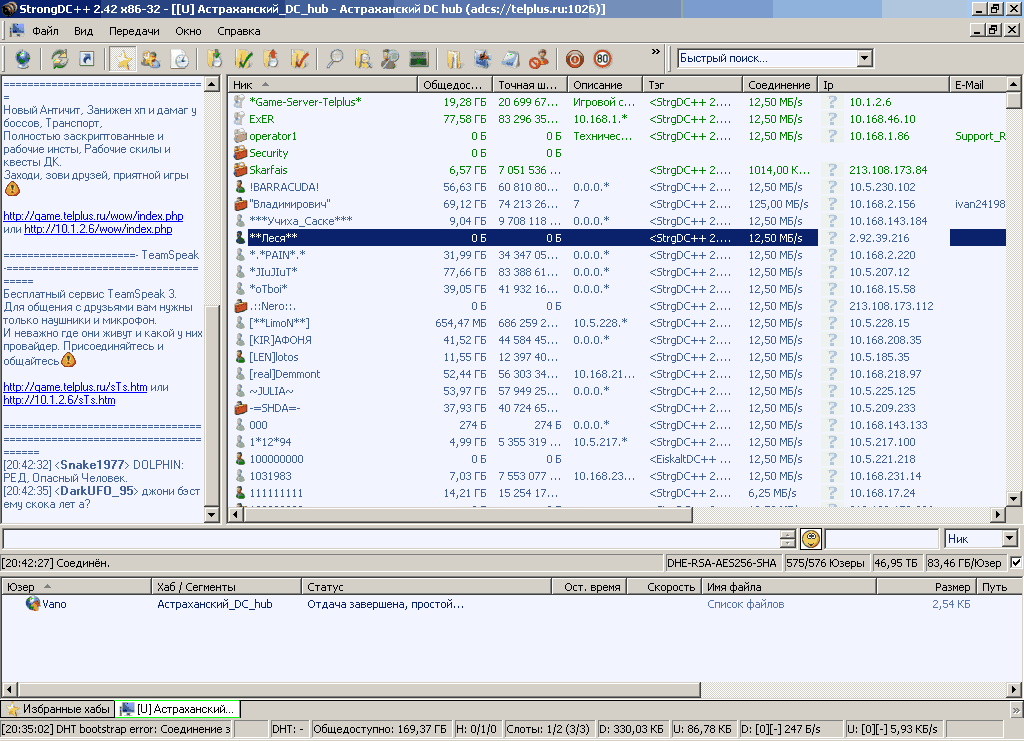Open Network Statistics monitor icon
This screenshot has width=1024, height=741.
click(419, 59)
